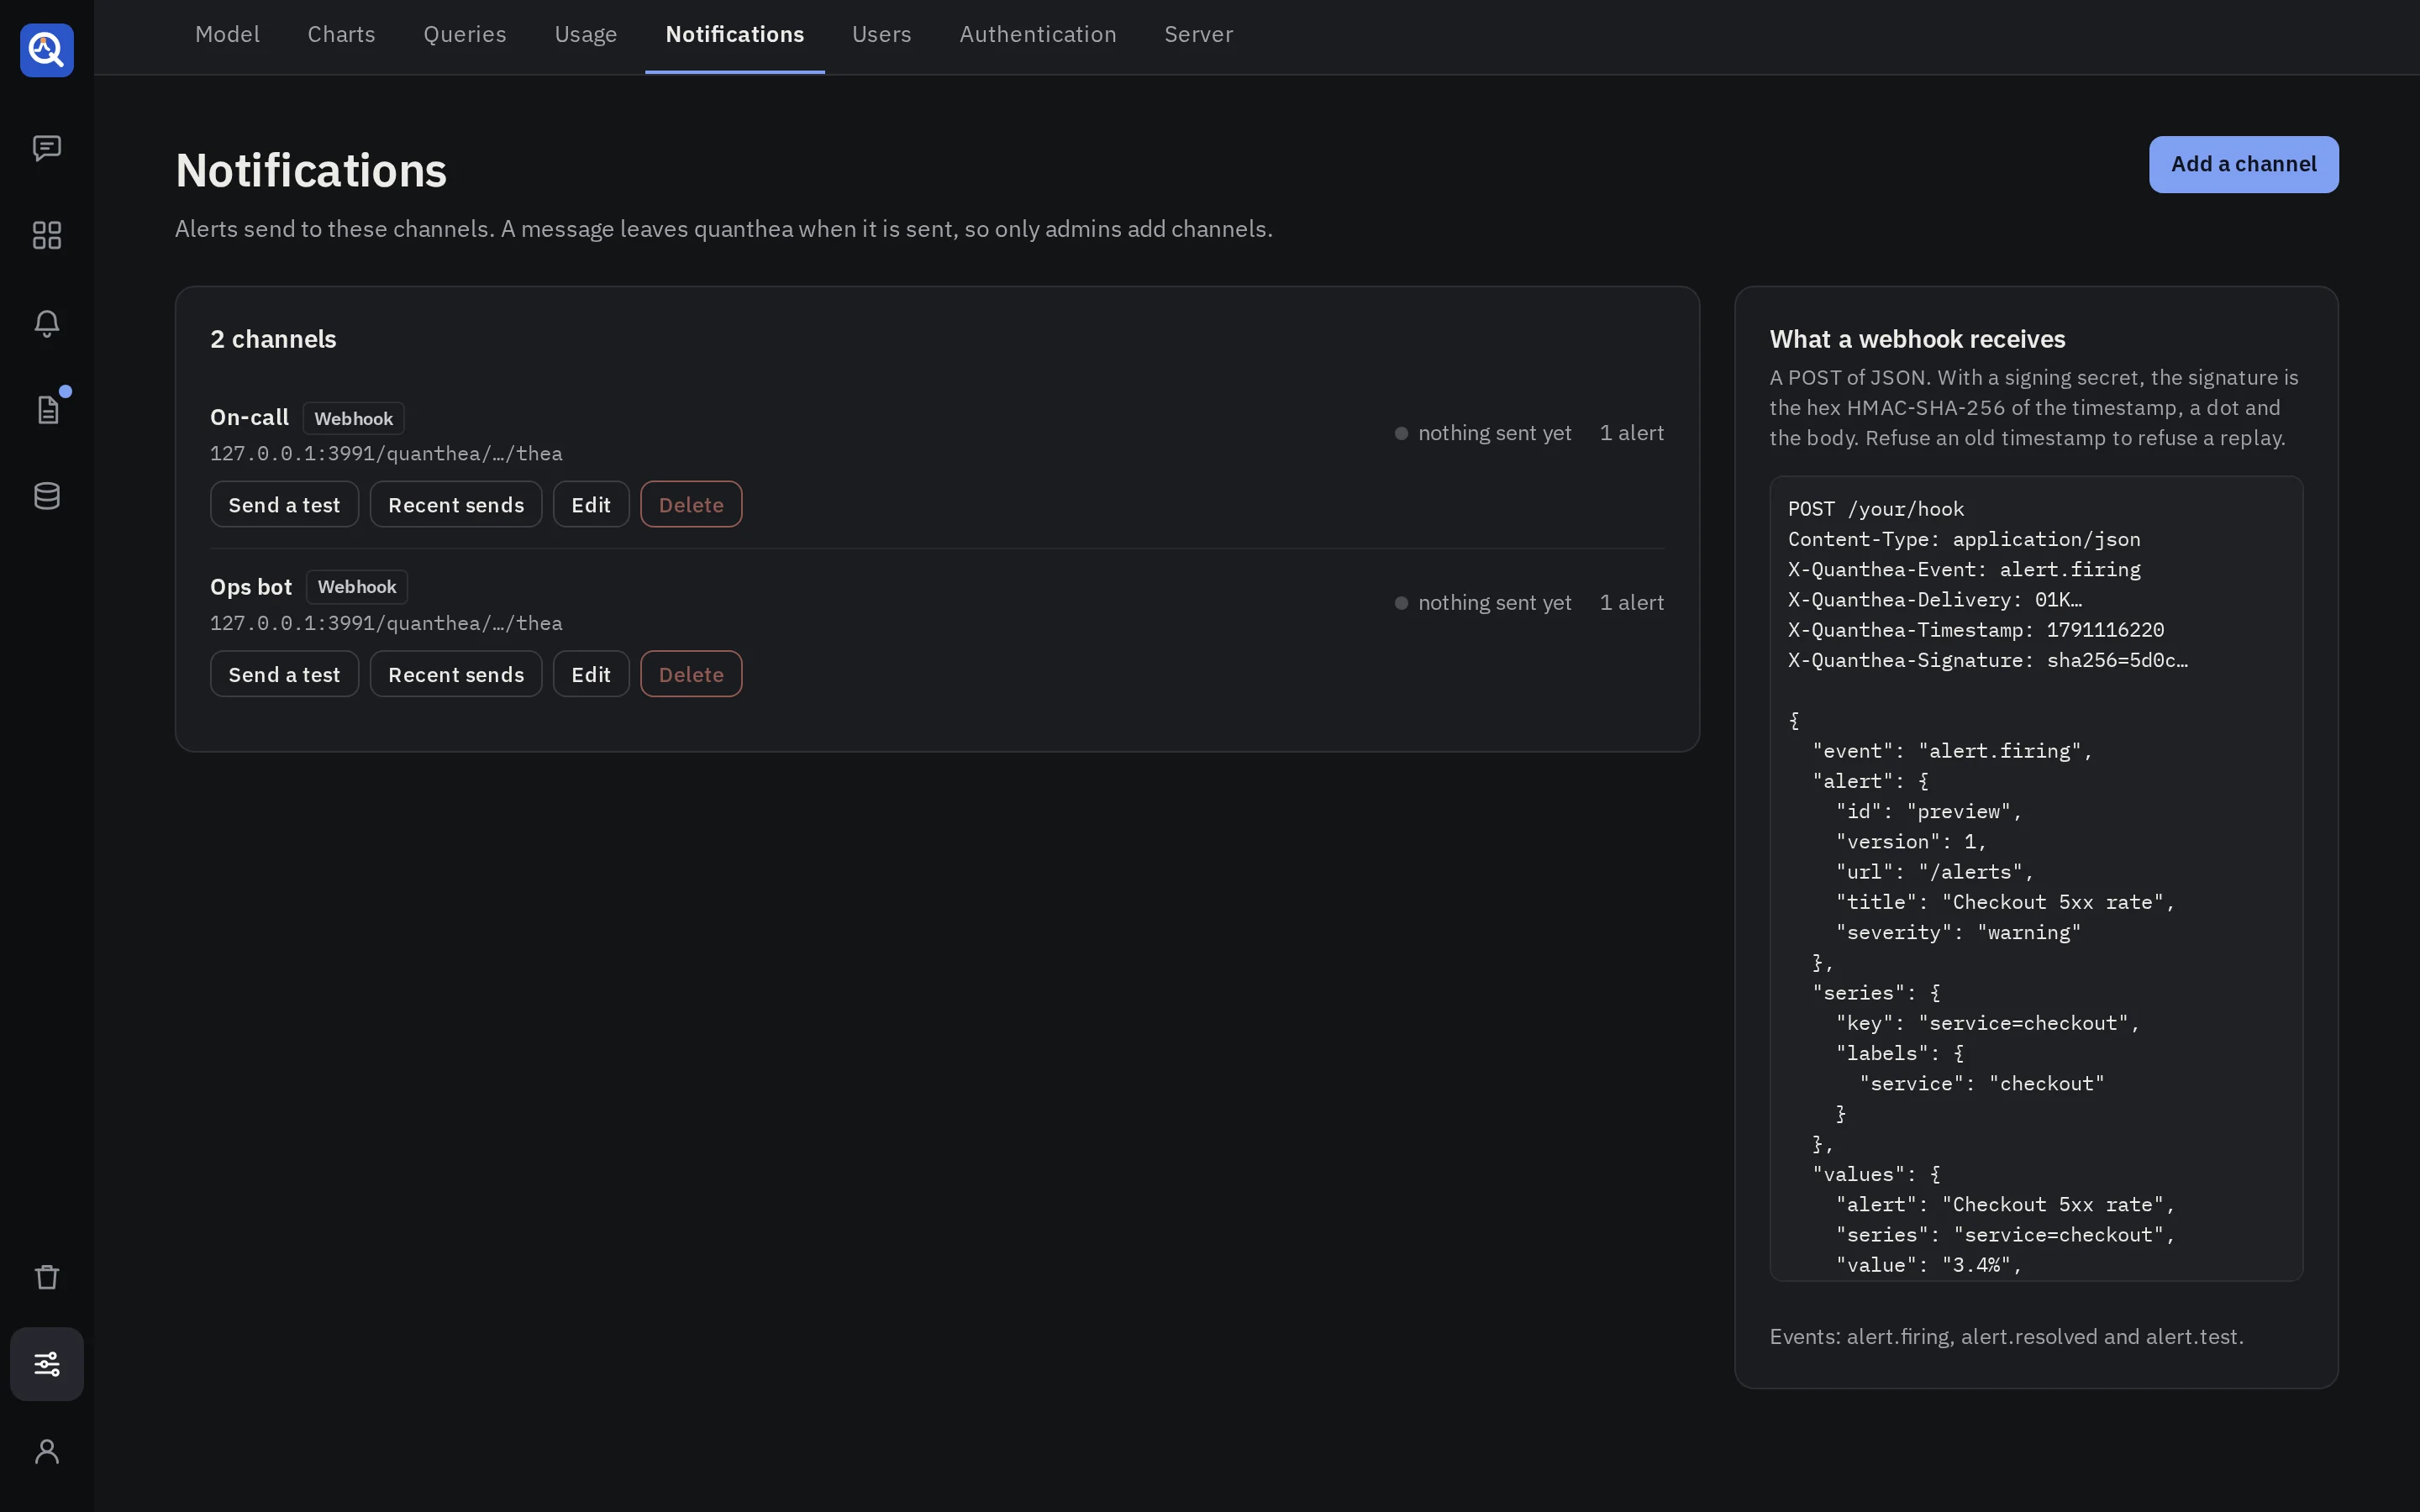Open the reports document icon
This screenshot has width=2420, height=1512.
pyautogui.click(x=47, y=409)
